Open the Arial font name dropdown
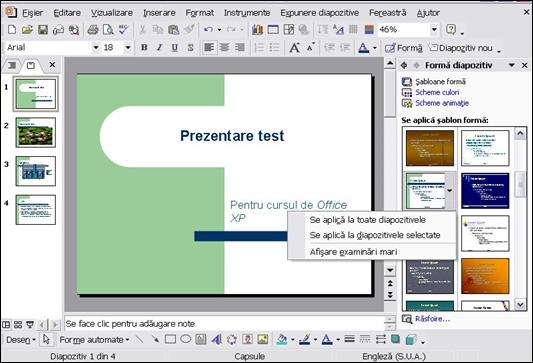533x363 pixels. pos(96,48)
